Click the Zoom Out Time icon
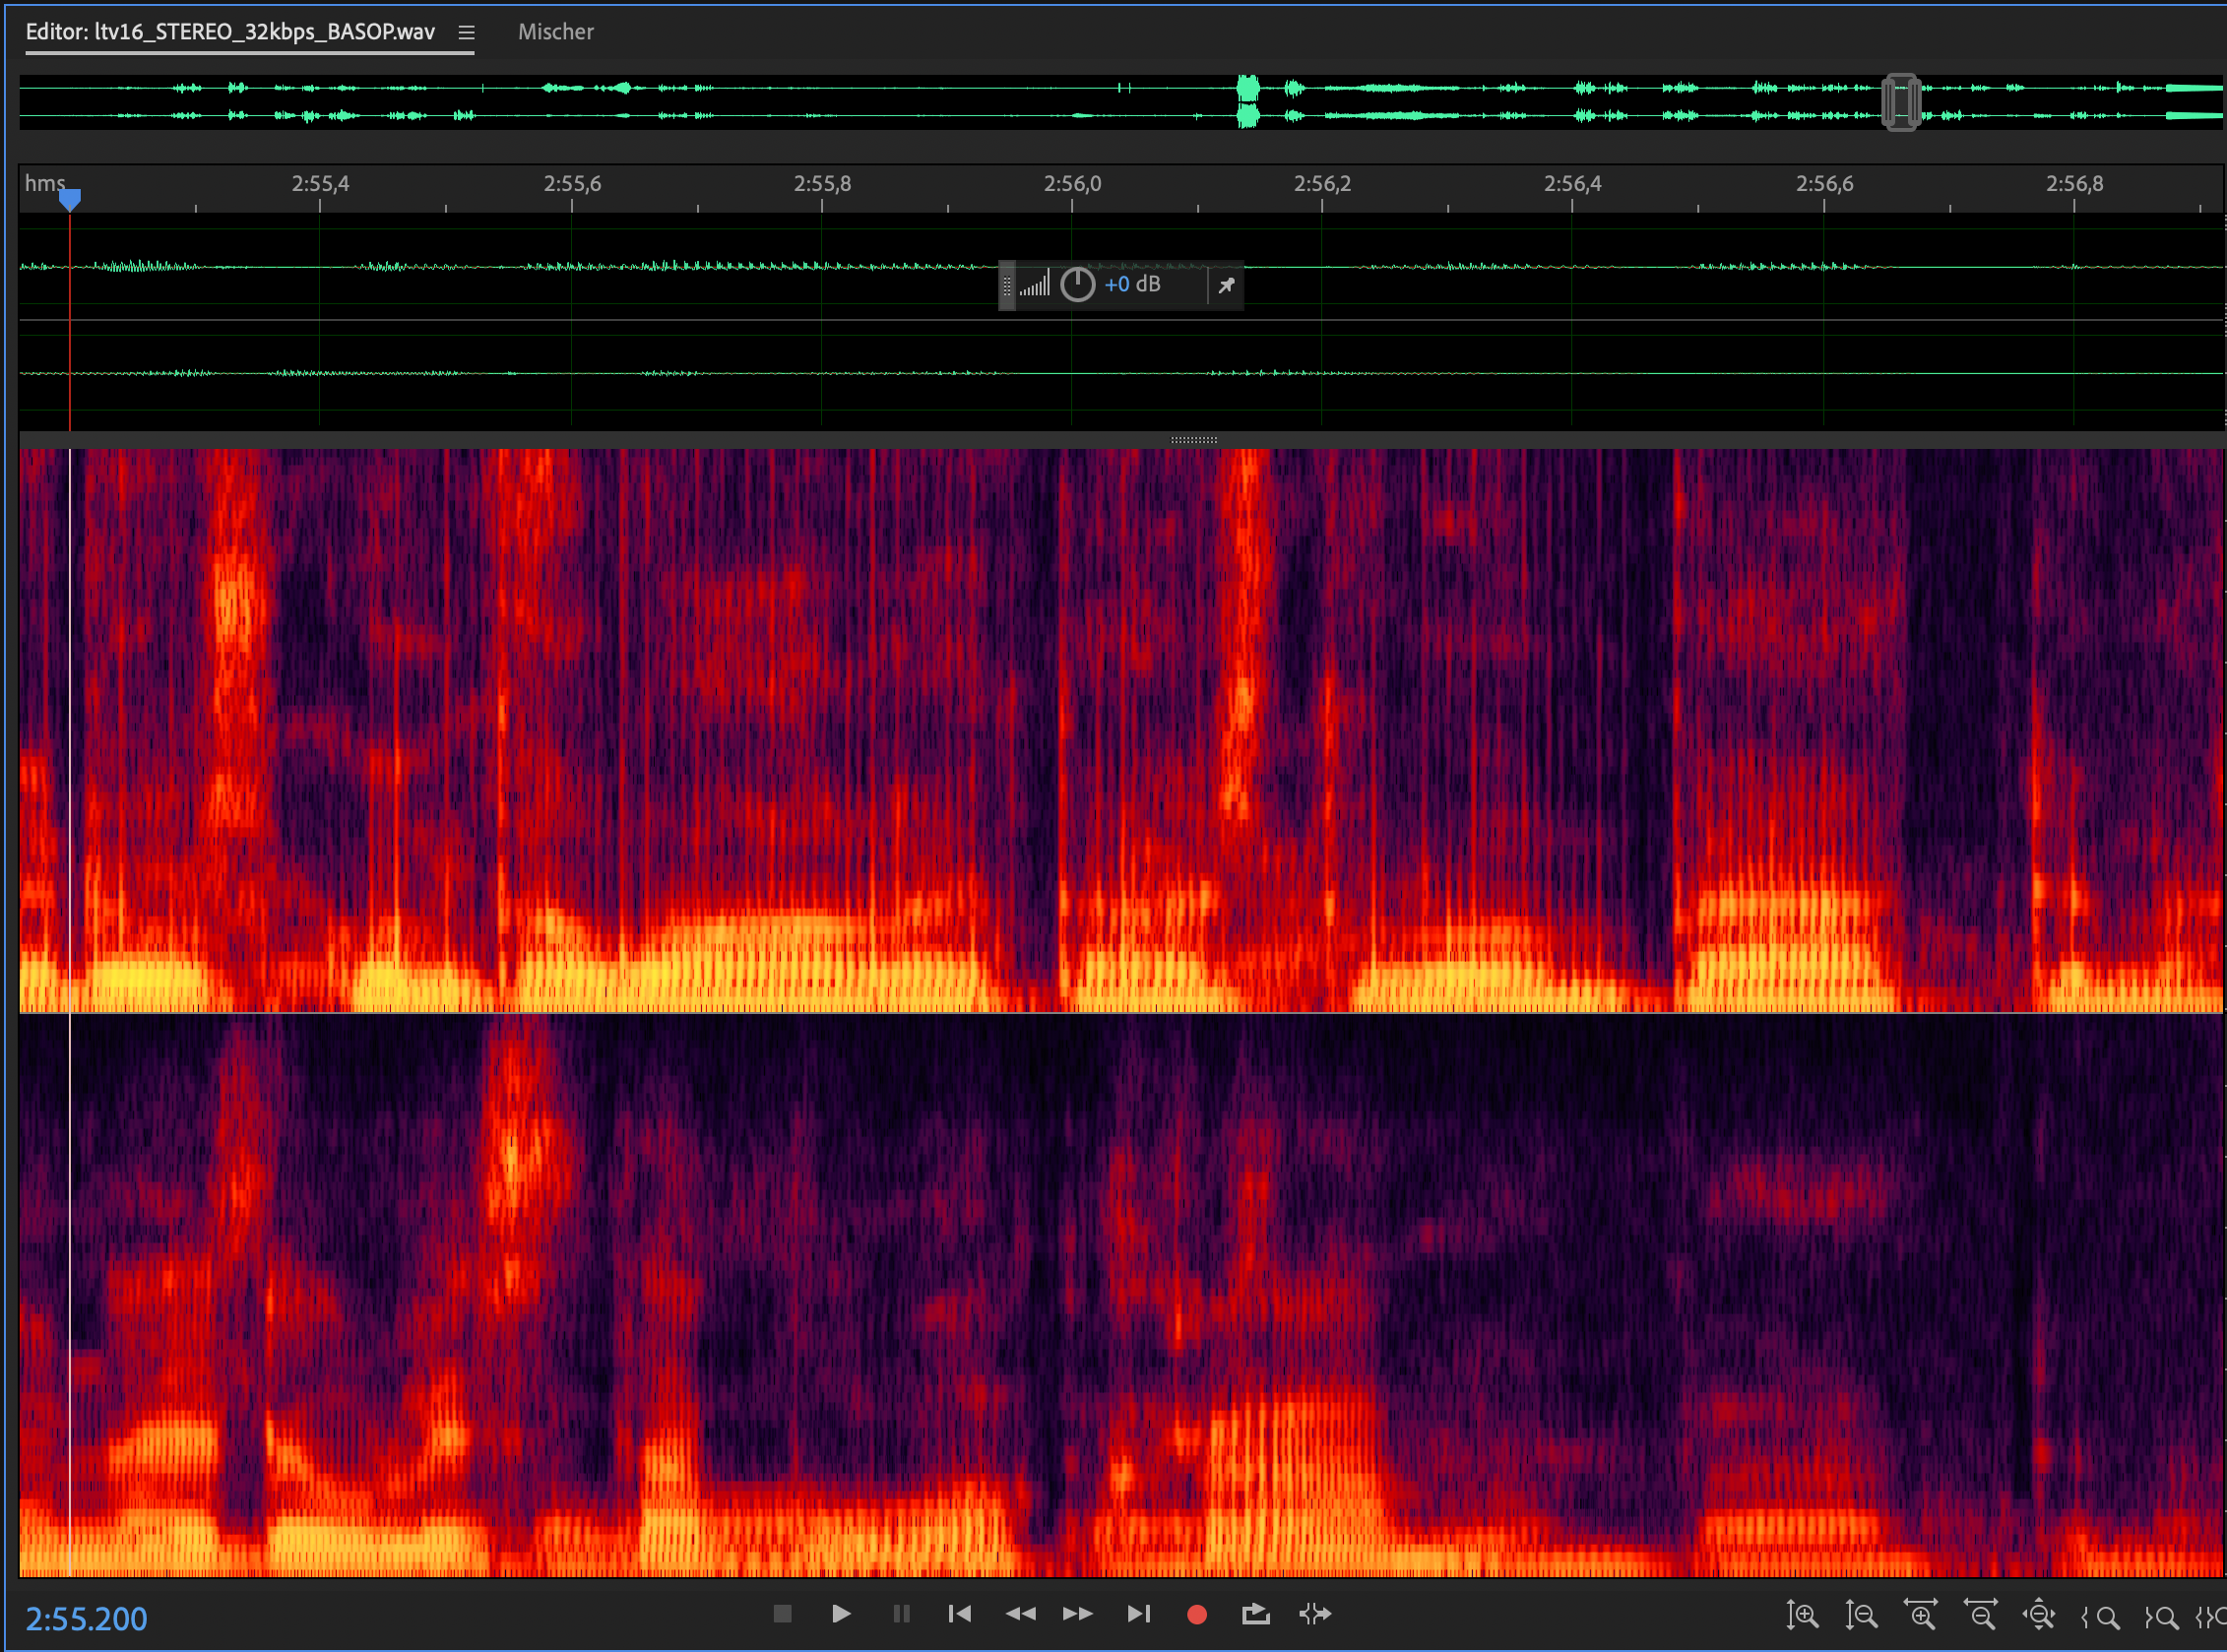This screenshot has width=2227, height=1652. click(1980, 1615)
